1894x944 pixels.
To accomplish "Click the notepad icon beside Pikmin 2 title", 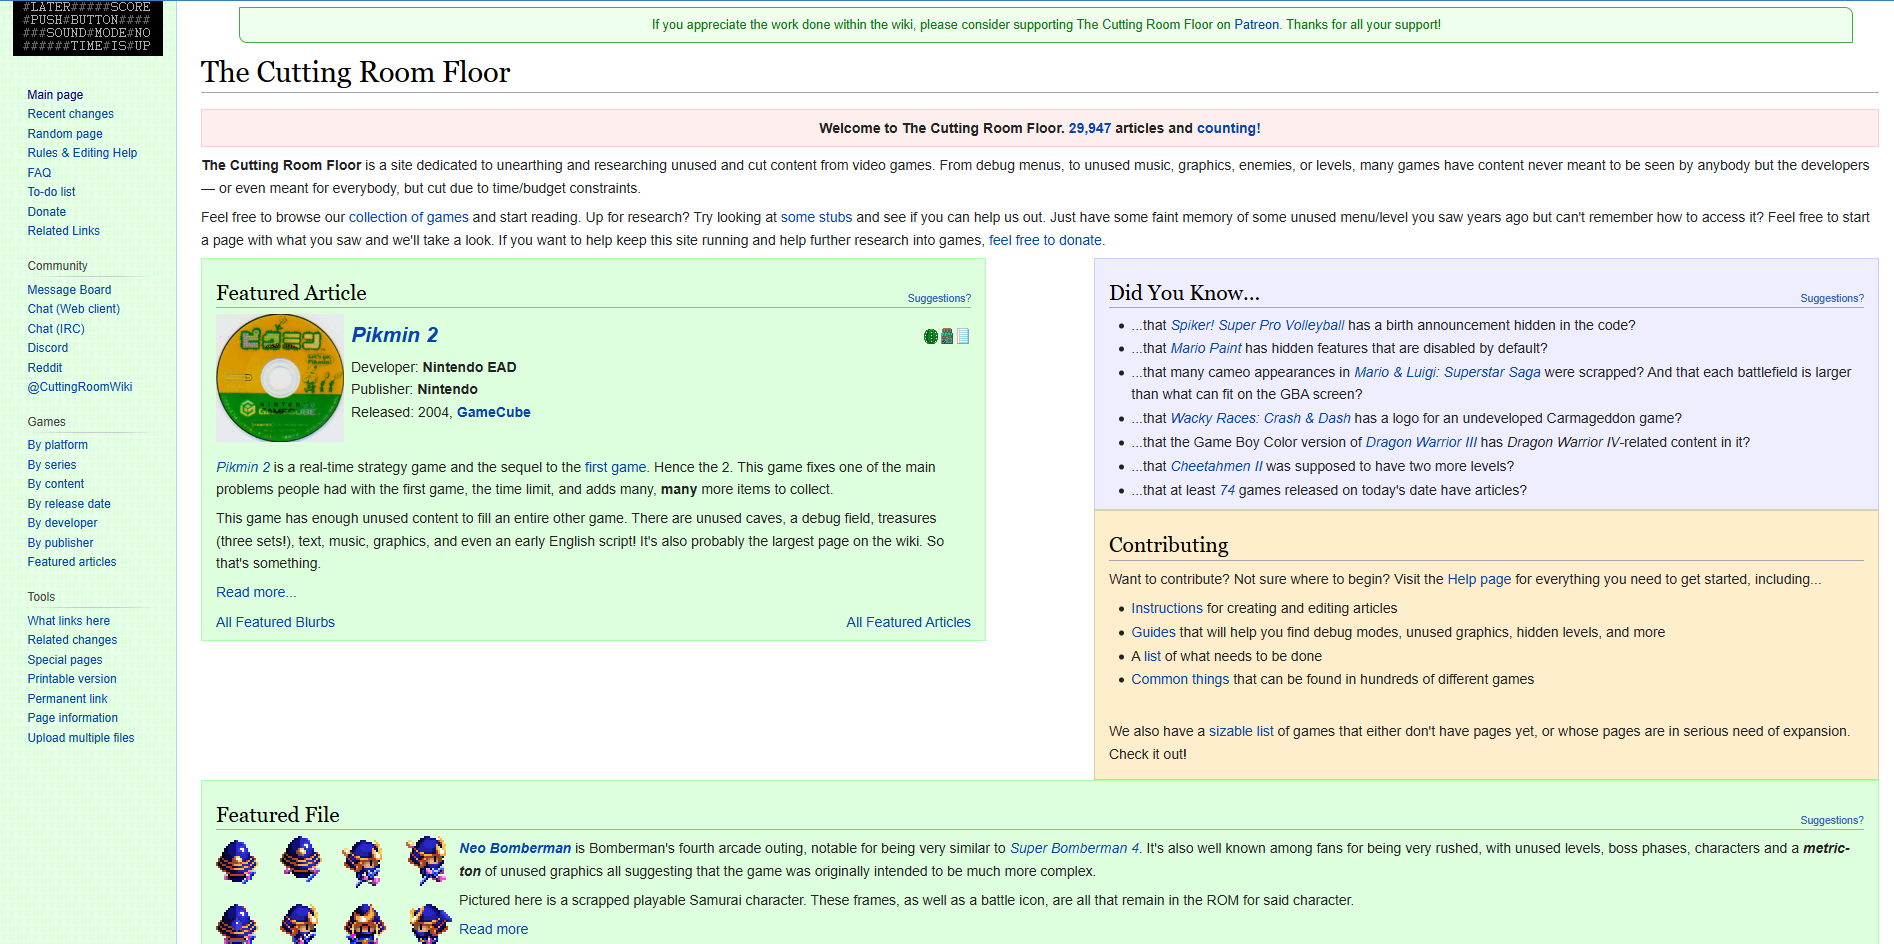I will tap(963, 336).
